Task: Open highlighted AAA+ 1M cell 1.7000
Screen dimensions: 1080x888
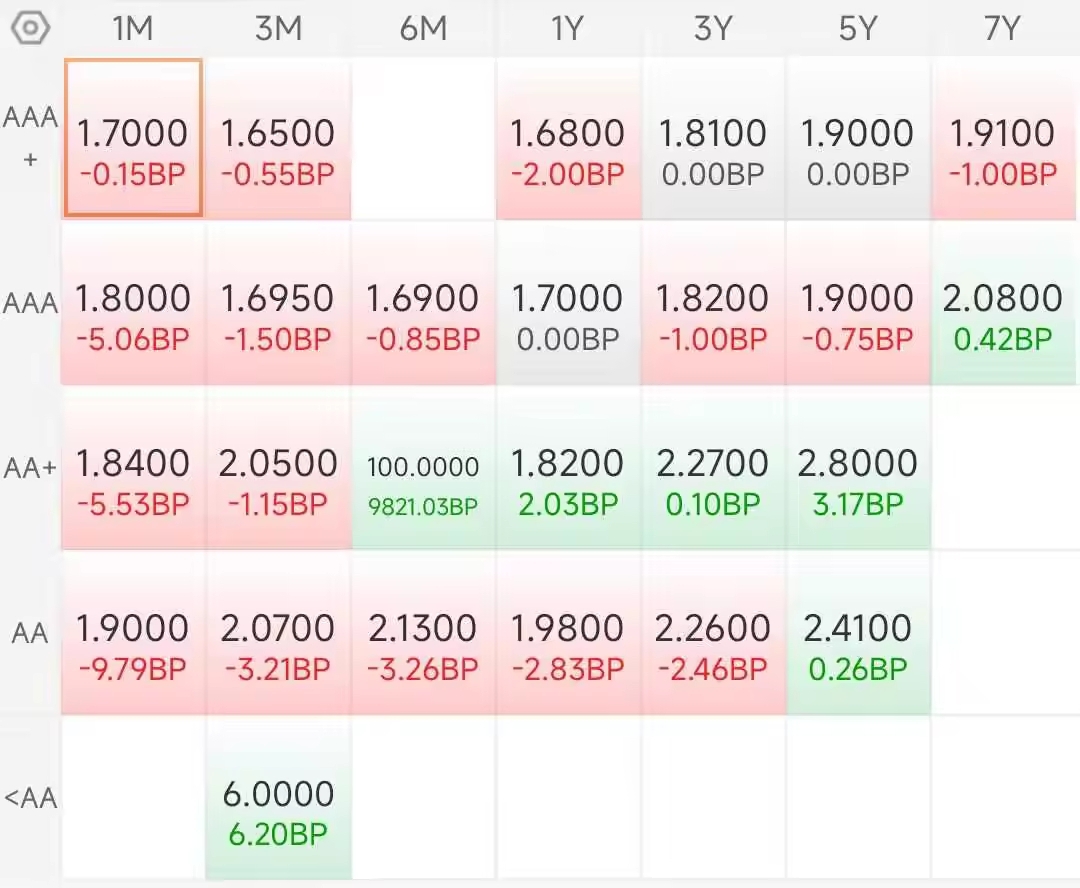Action: 133,138
